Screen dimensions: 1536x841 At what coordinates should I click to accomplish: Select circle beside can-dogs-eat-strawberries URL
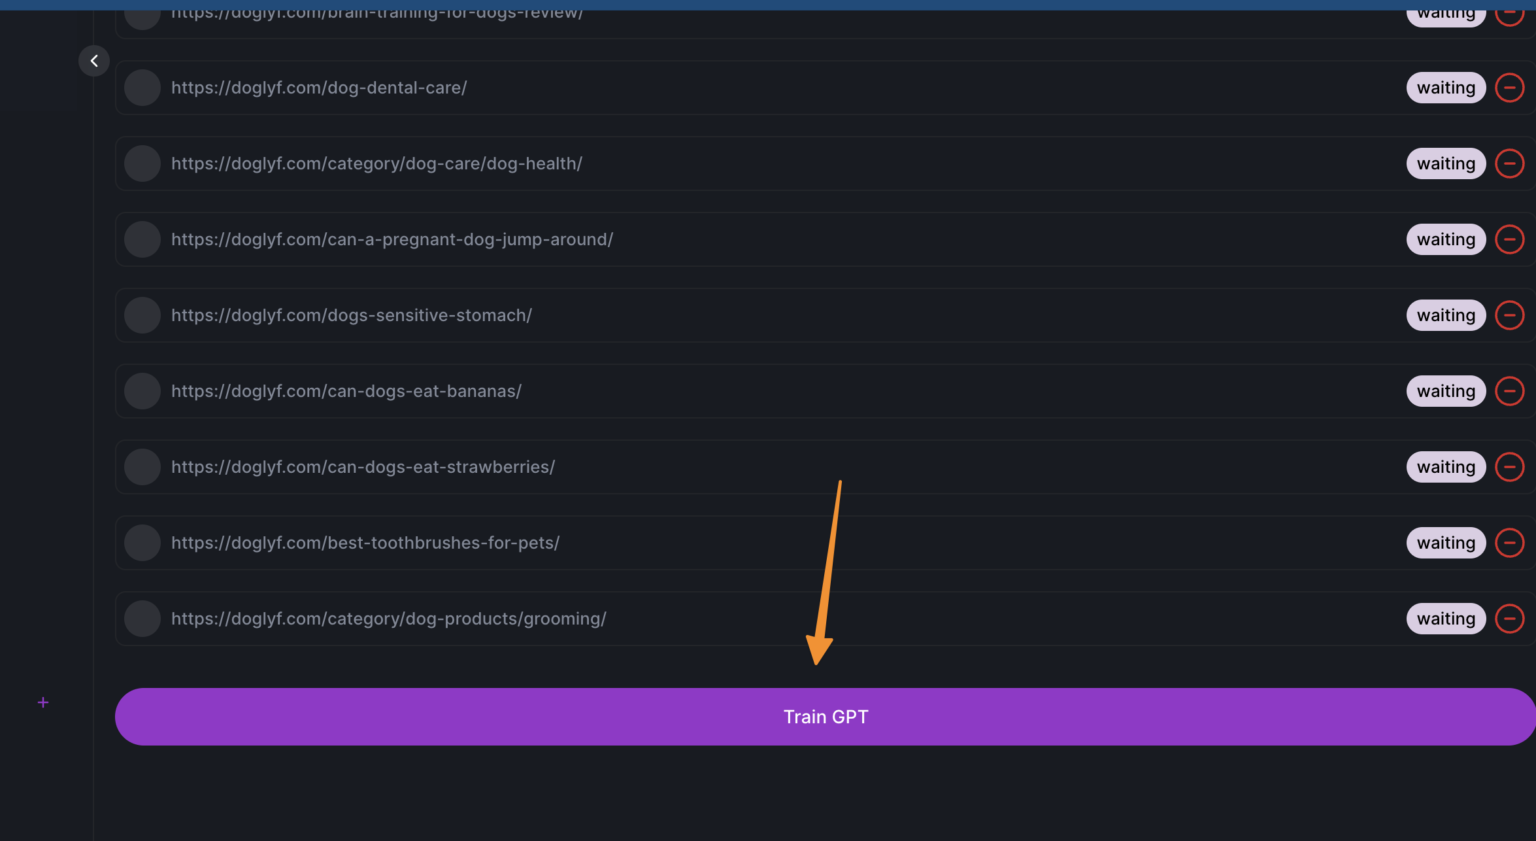(142, 467)
